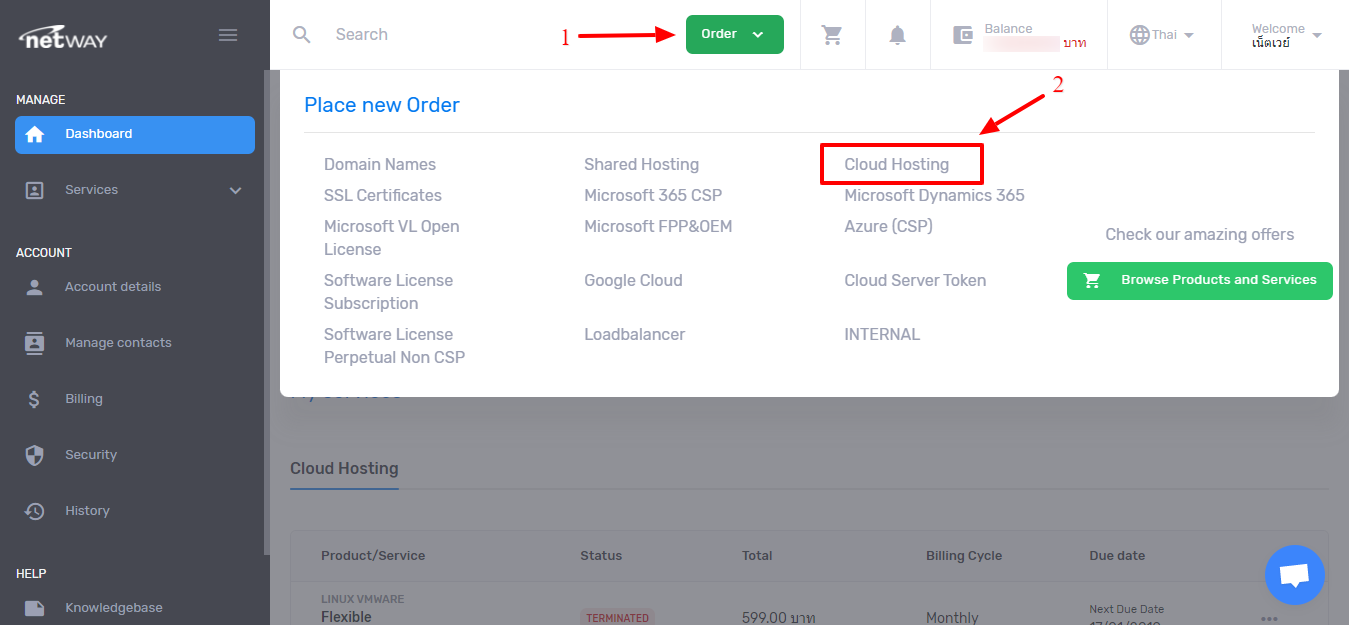Click the search magnifier icon
Viewport: 1349px width, 625px height.
302,35
